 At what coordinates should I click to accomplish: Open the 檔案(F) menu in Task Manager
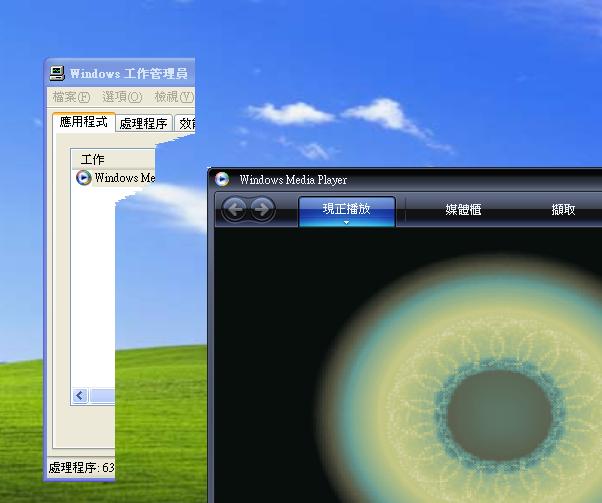click(71, 97)
